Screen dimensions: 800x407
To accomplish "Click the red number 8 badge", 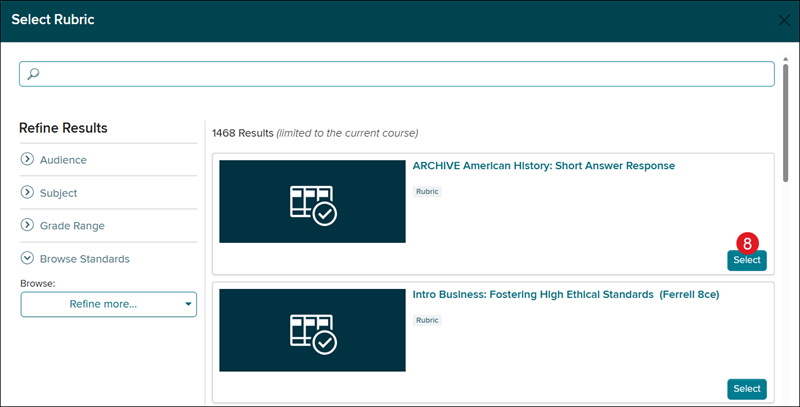I will (x=747, y=242).
